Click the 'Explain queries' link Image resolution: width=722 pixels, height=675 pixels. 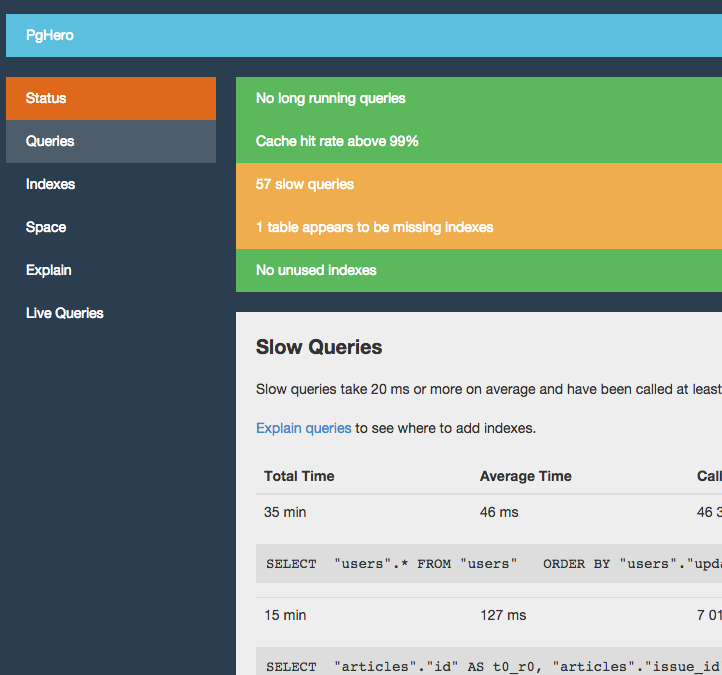pyautogui.click(x=303, y=428)
